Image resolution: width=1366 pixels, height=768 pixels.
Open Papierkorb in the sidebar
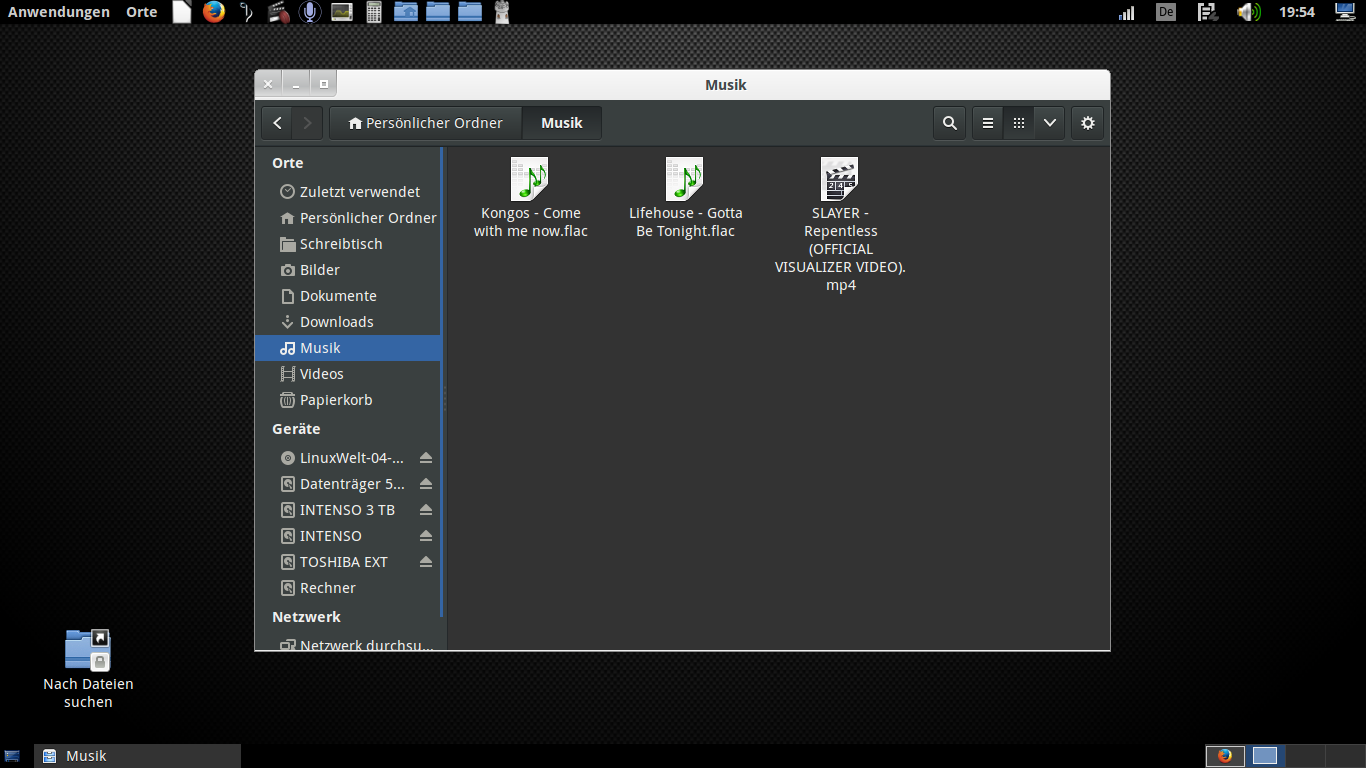pyautogui.click(x=348, y=400)
